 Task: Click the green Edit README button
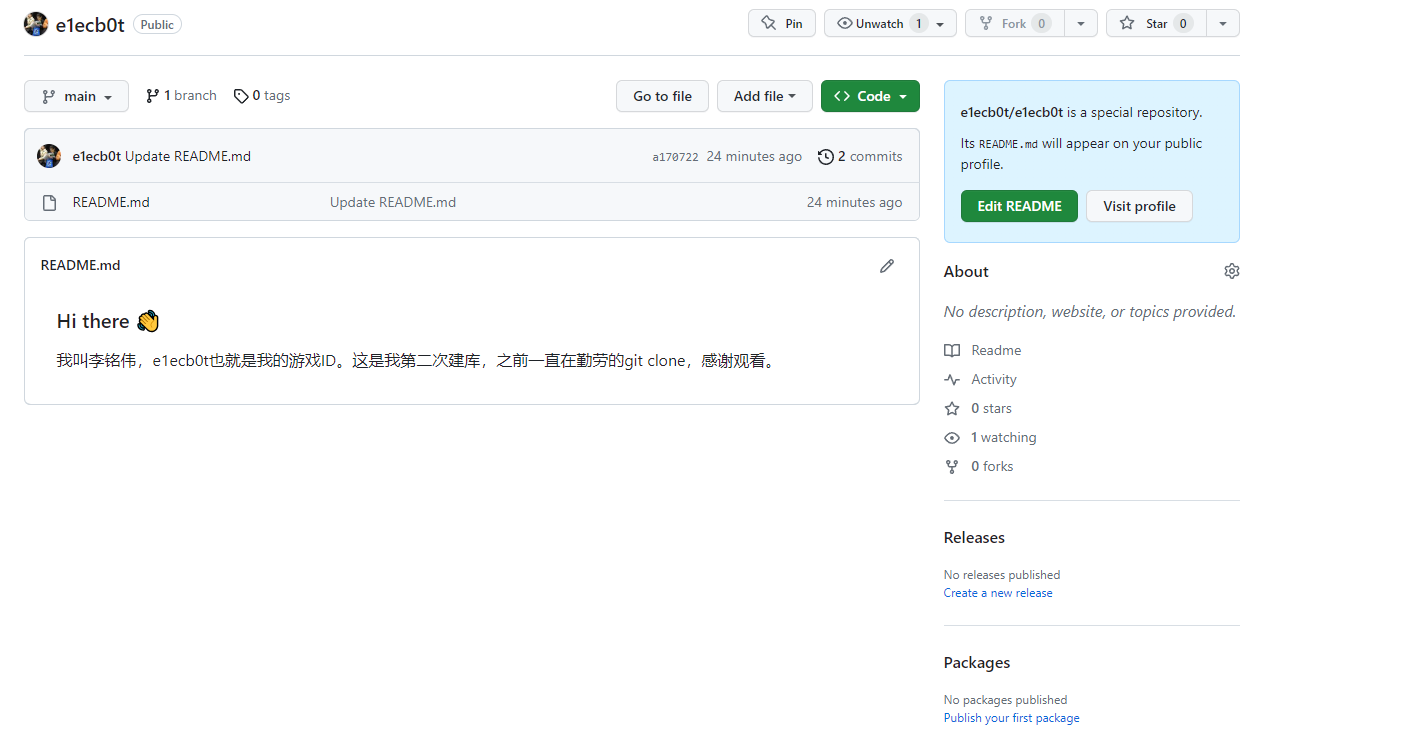[1019, 206]
